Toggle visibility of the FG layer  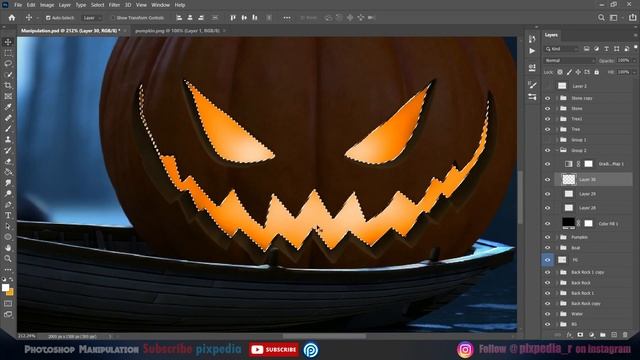[x=547, y=260]
